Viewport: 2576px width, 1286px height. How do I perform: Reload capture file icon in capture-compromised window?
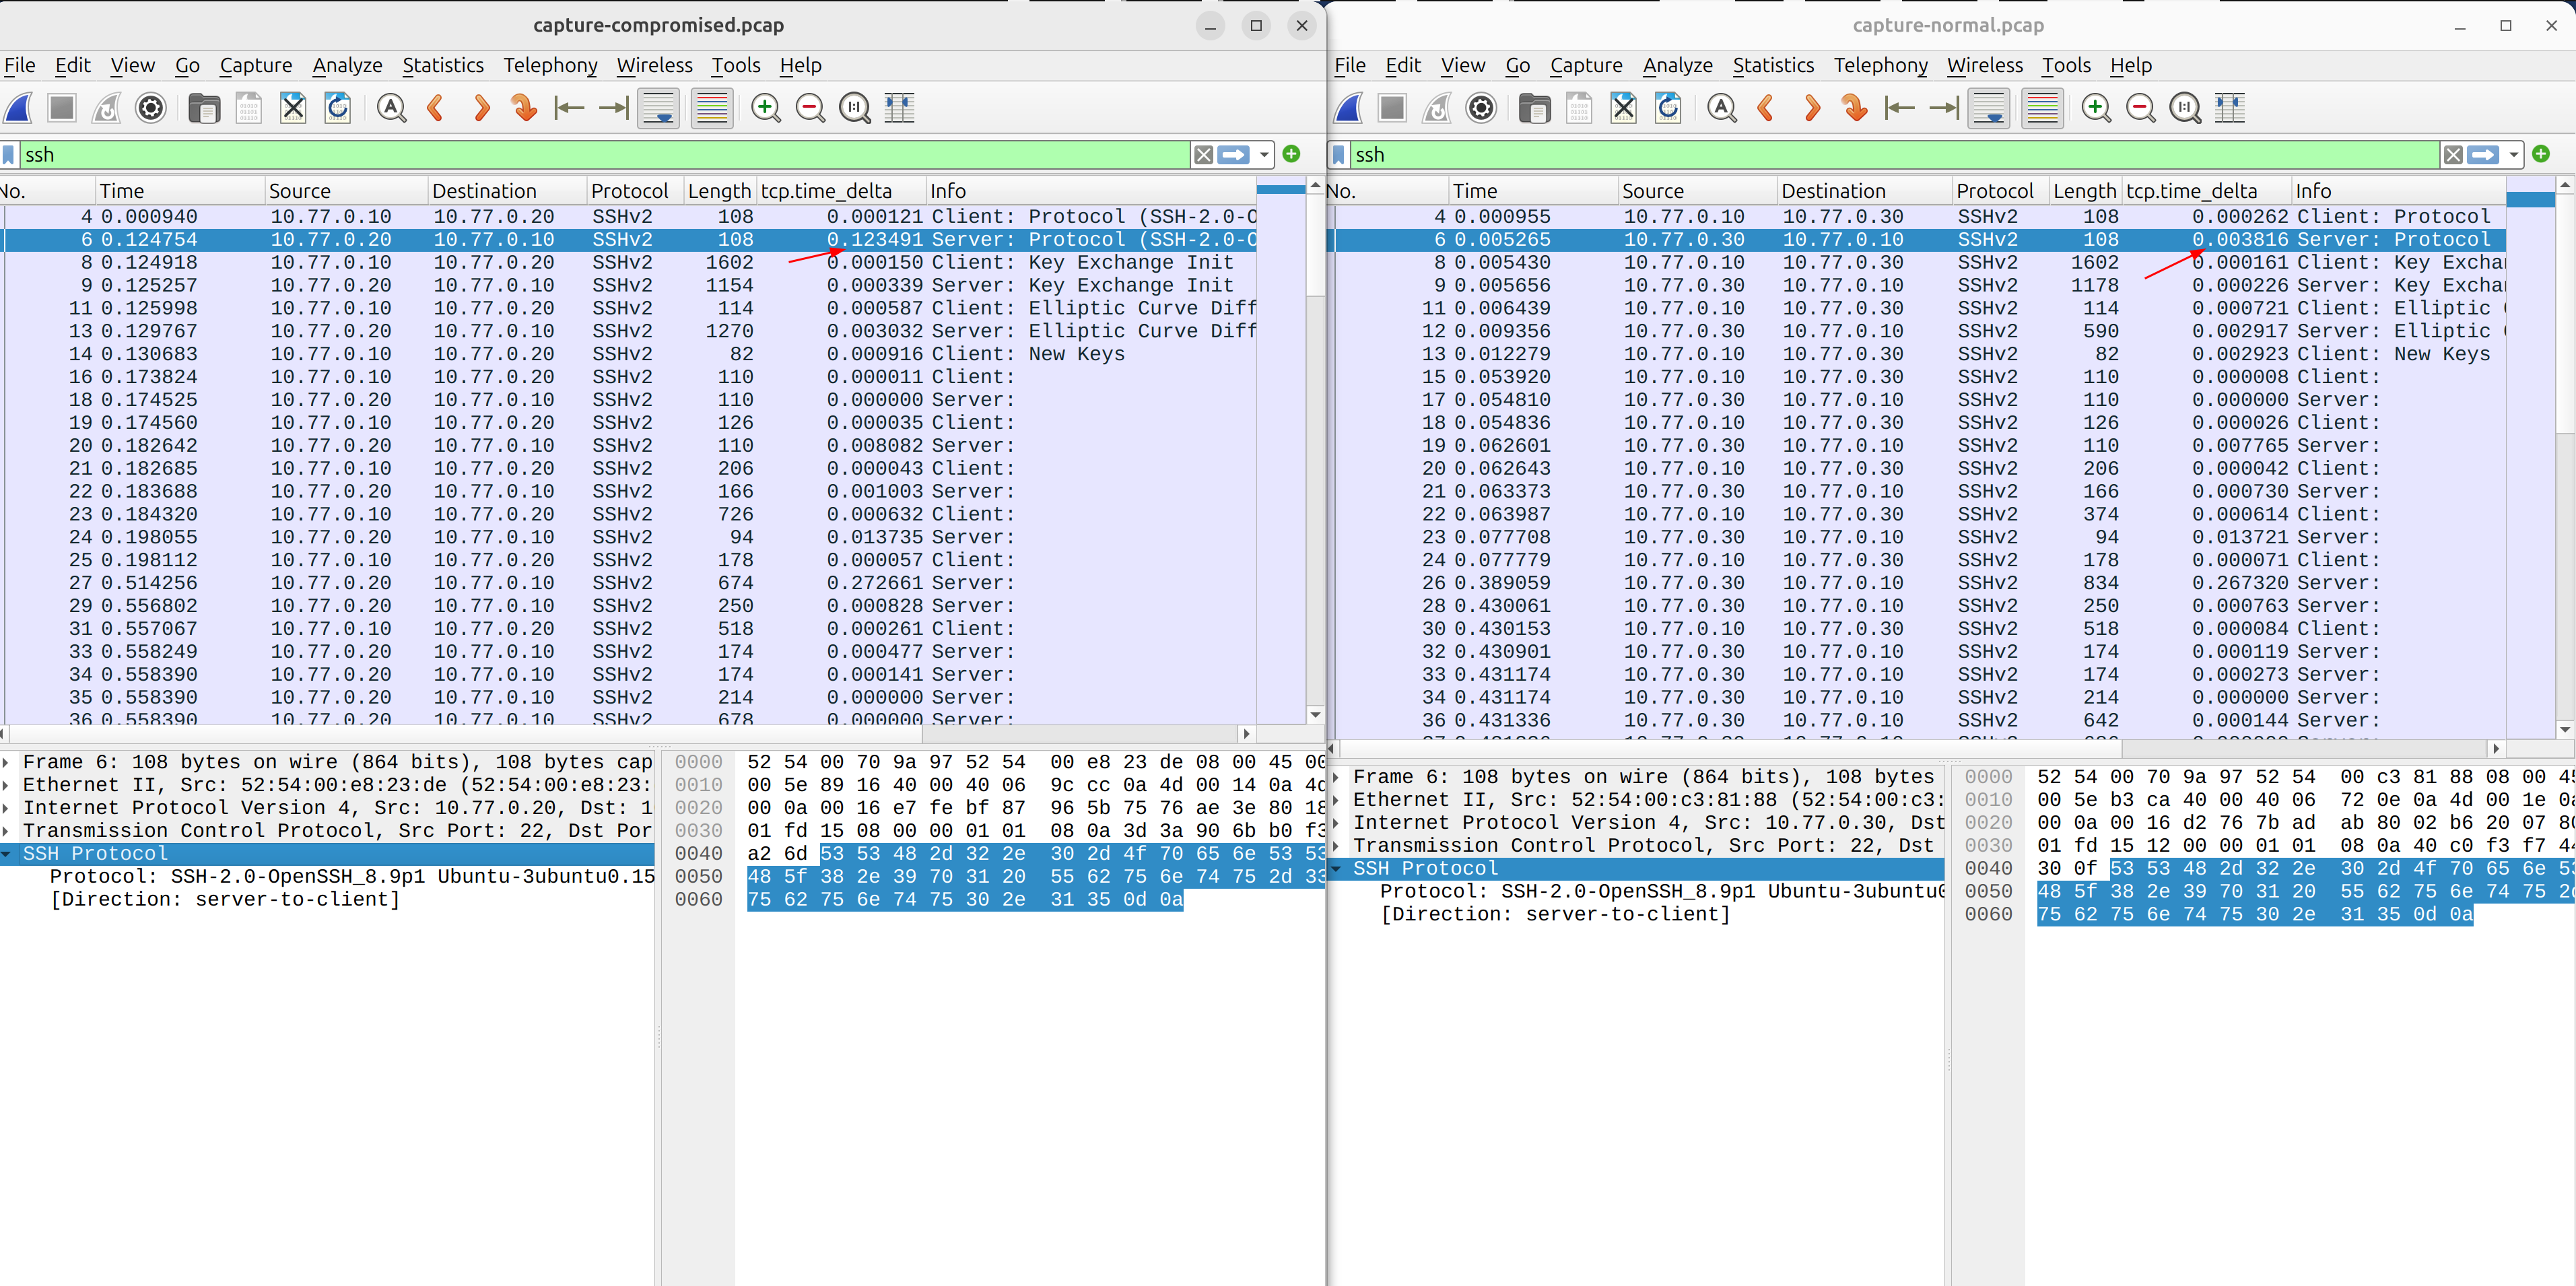pos(338,108)
